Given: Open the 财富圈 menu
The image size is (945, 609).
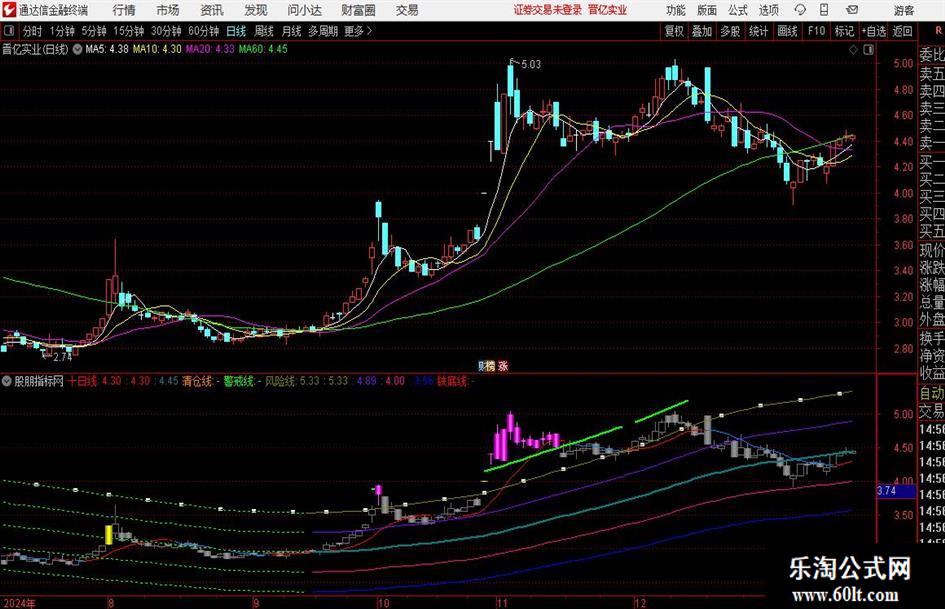Looking at the screenshot, I should click(358, 10).
